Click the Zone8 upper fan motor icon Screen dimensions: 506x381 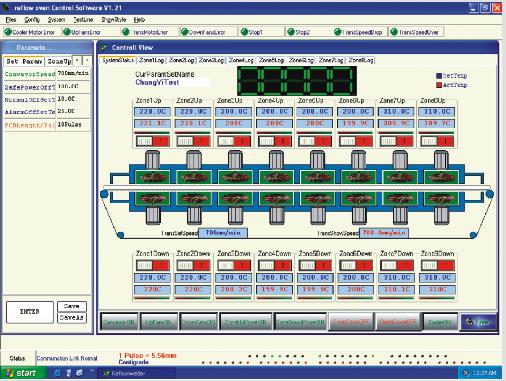[441, 159]
